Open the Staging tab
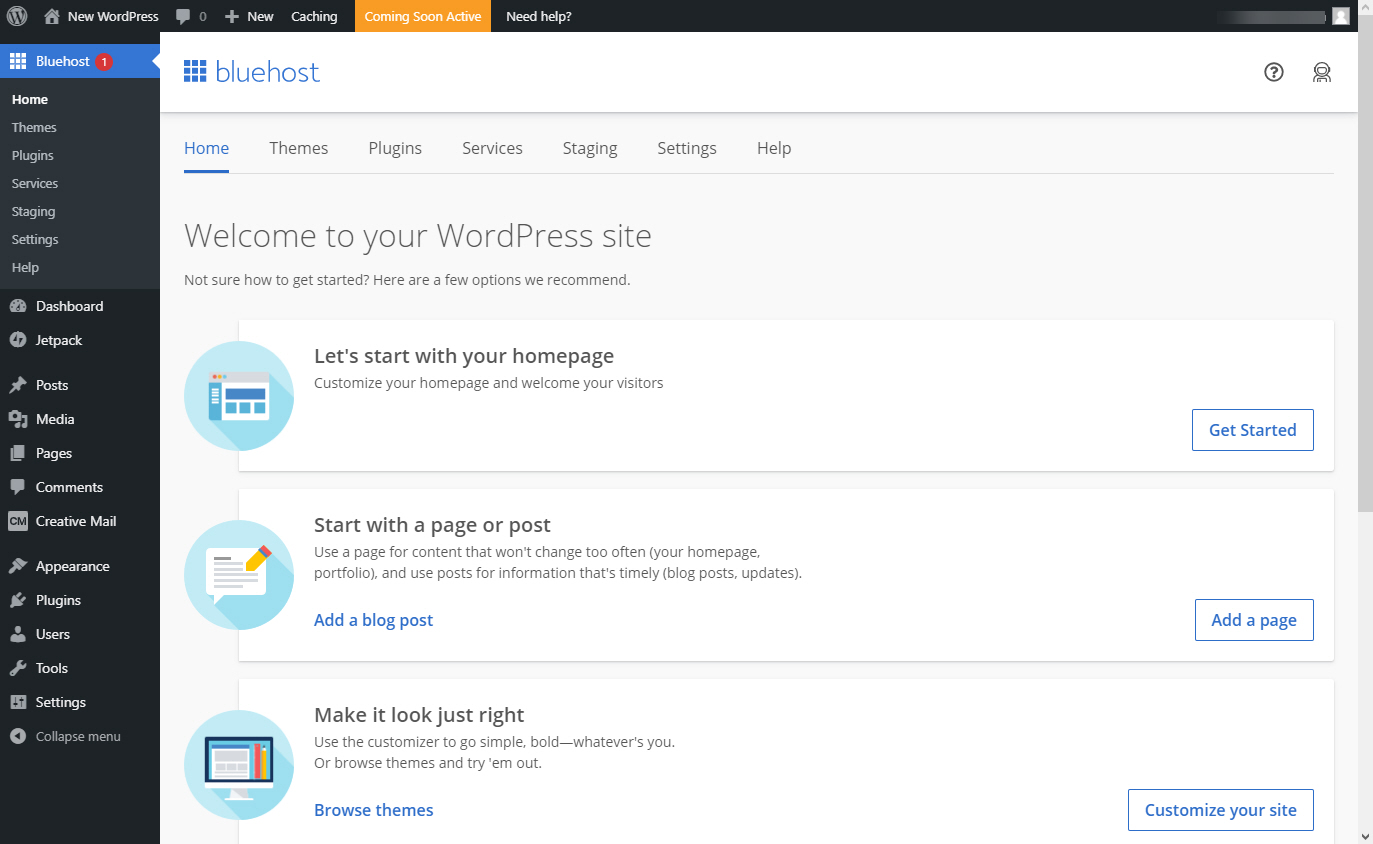The image size is (1373, 844). tap(590, 148)
